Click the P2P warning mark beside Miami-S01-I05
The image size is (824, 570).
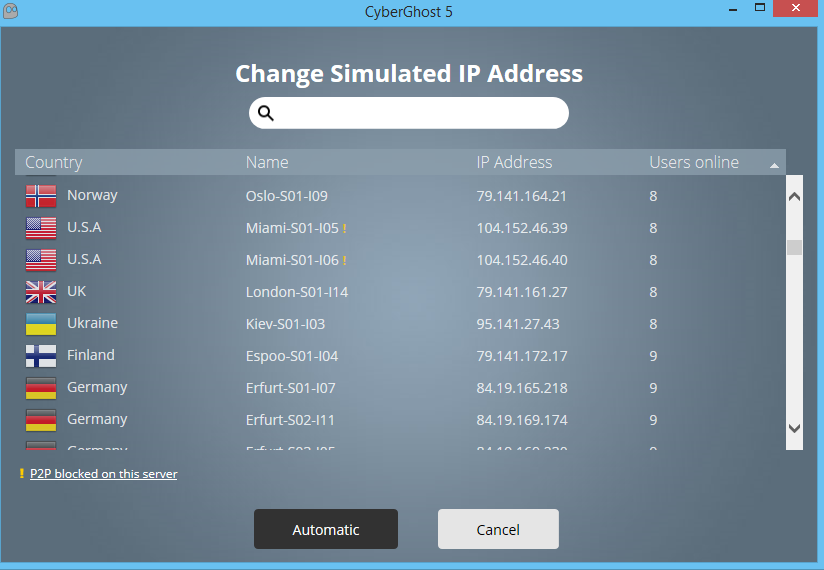pos(344,229)
